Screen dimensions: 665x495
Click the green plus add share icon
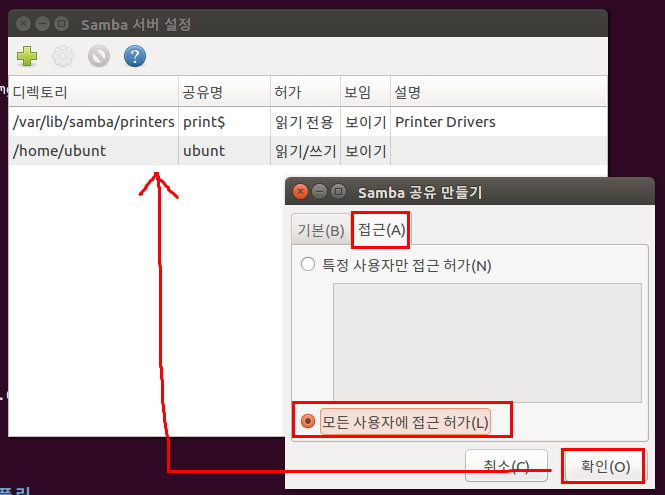click(27, 56)
